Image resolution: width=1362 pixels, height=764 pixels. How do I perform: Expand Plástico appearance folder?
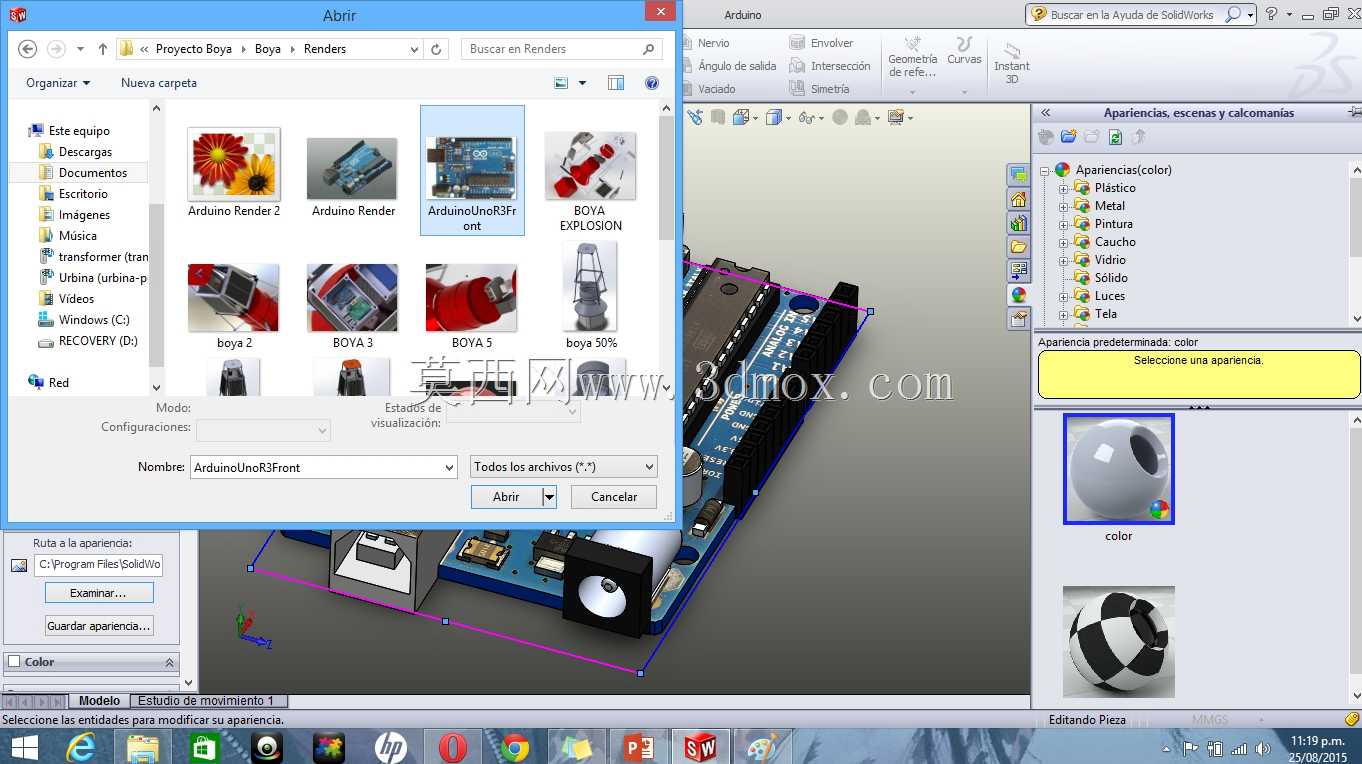pos(1064,188)
